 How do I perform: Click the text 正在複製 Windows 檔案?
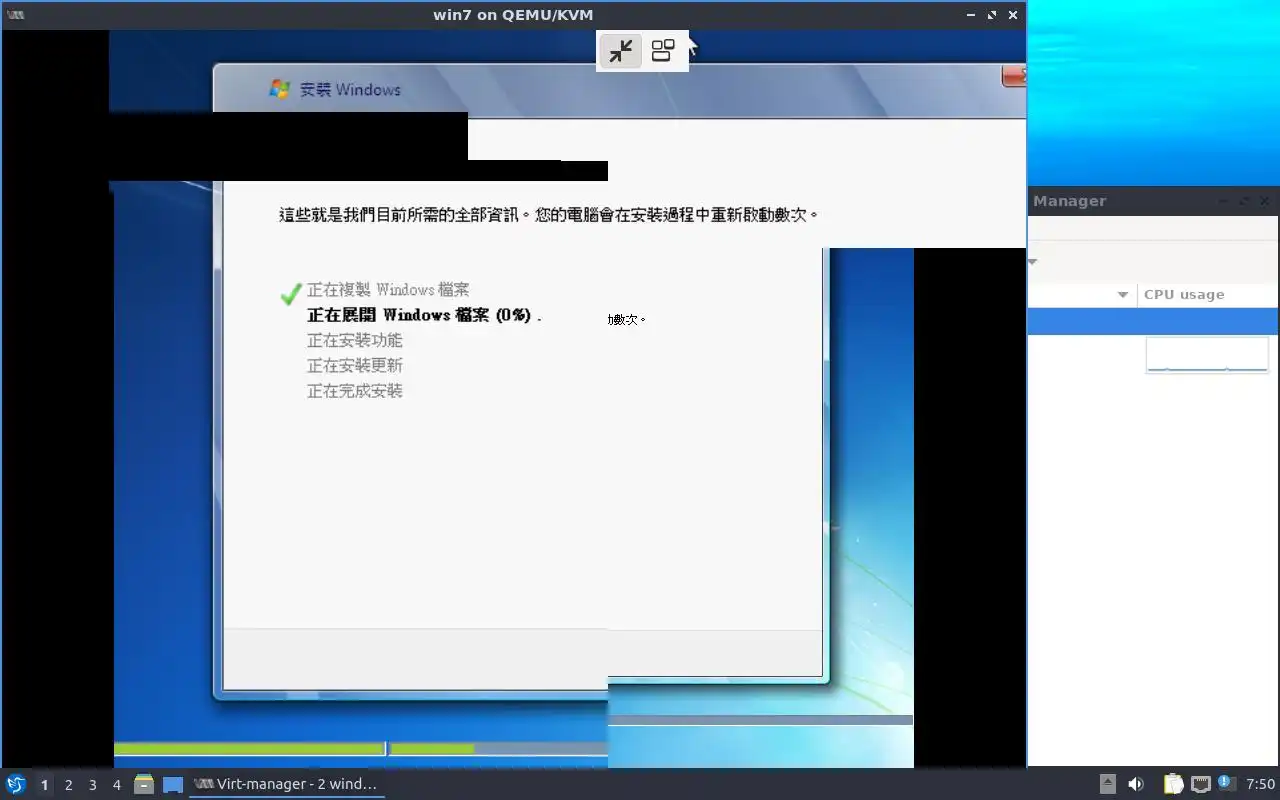tap(388, 290)
